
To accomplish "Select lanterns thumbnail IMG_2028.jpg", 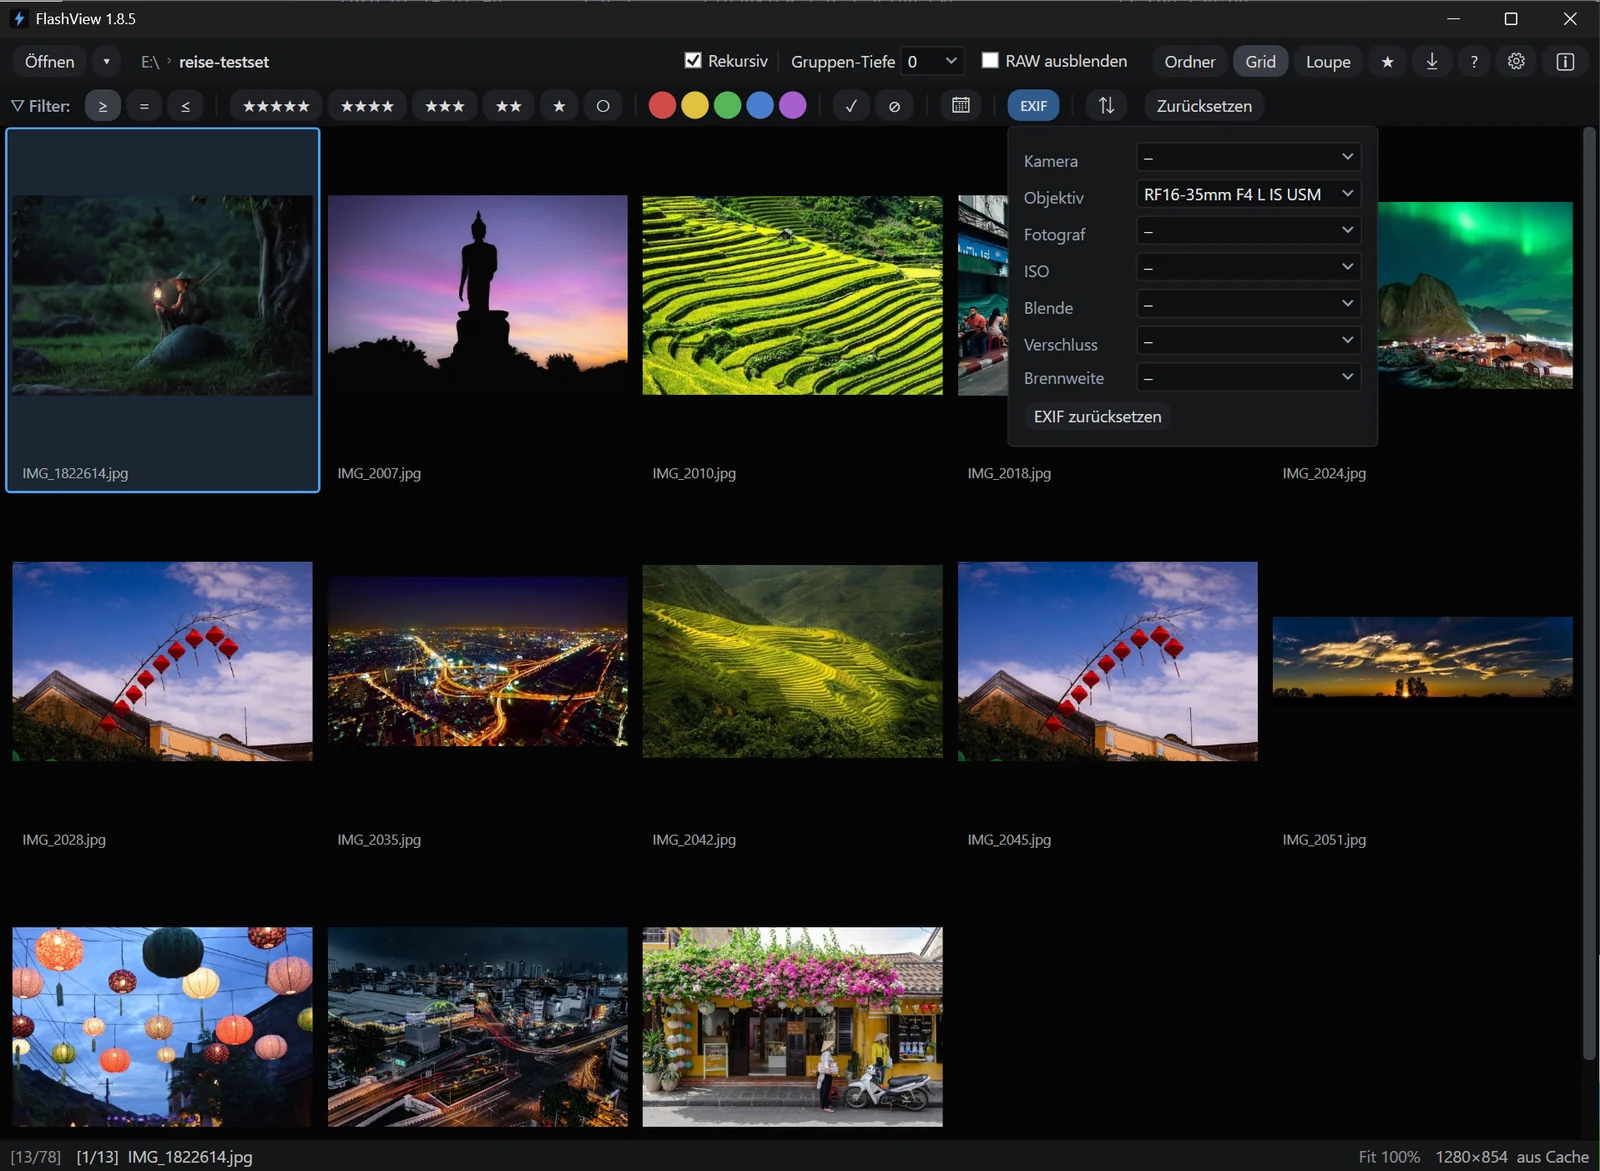I will (162, 661).
